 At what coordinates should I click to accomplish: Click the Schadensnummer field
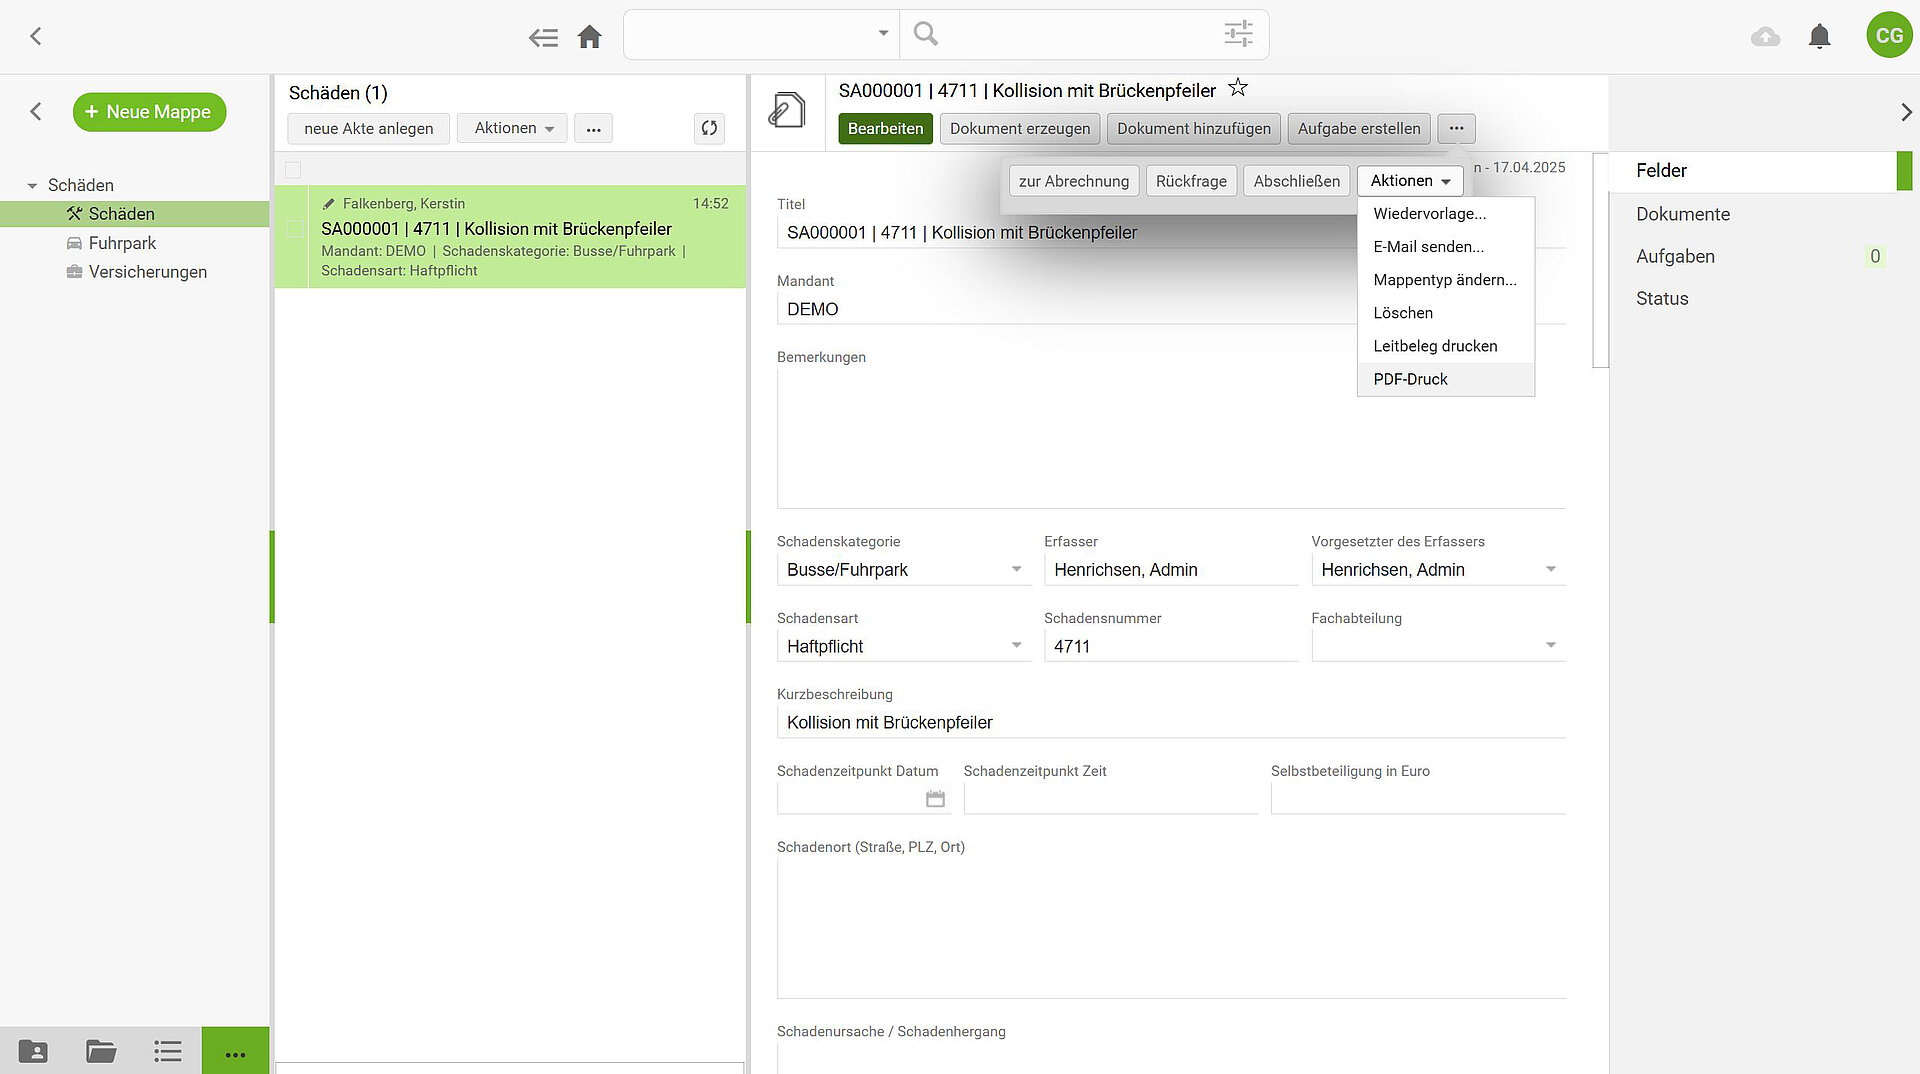point(1170,646)
